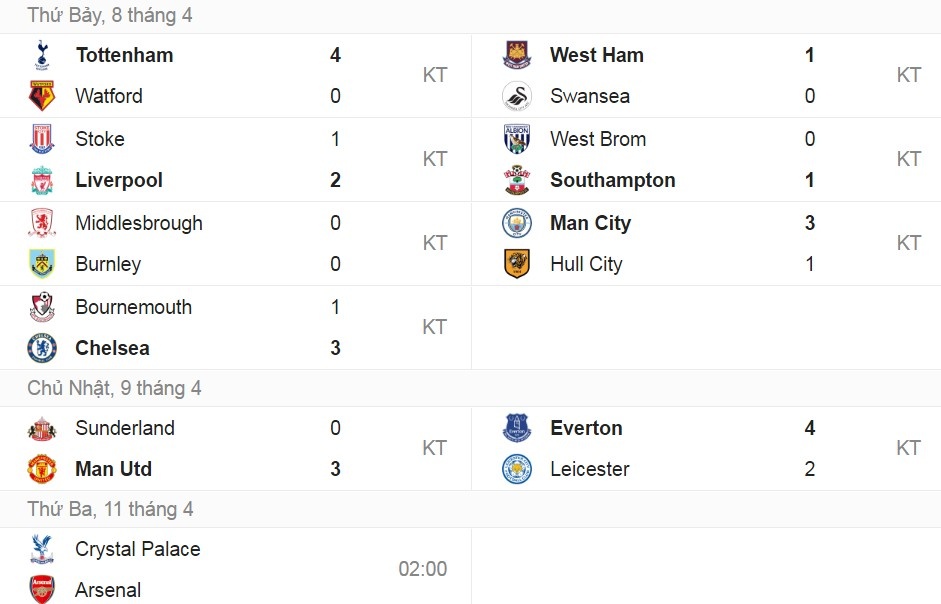The width and height of the screenshot is (941, 604).
Task: Click the 02:00 kickoff time text
Action: click(x=423, y=569)
